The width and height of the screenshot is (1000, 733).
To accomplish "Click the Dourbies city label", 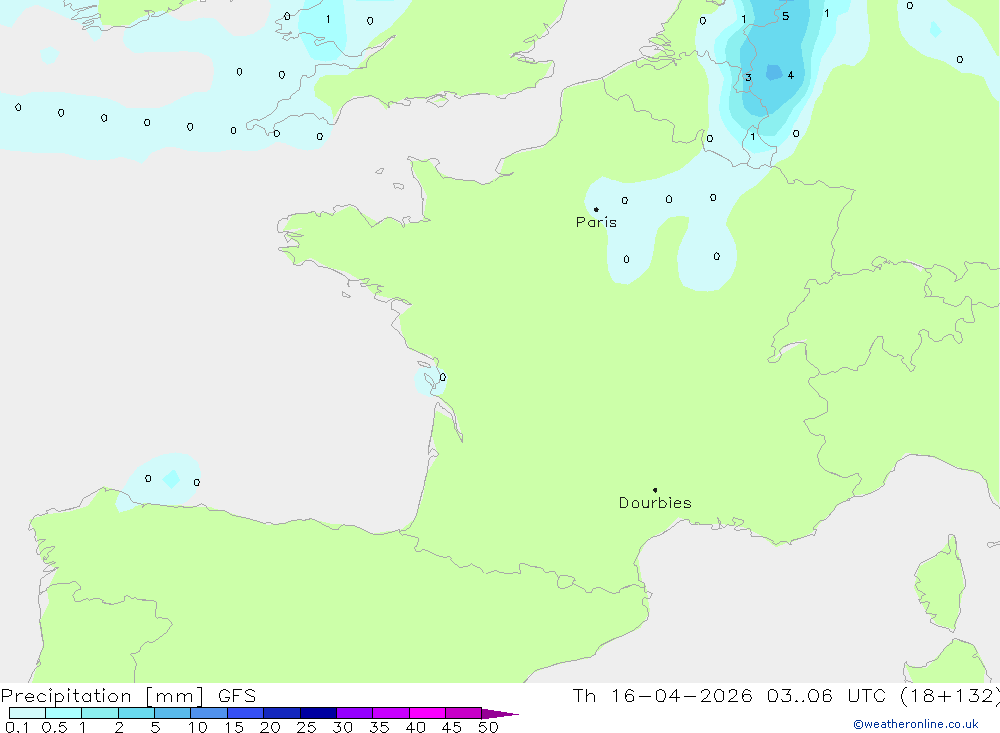I will (x=655, y=503).
